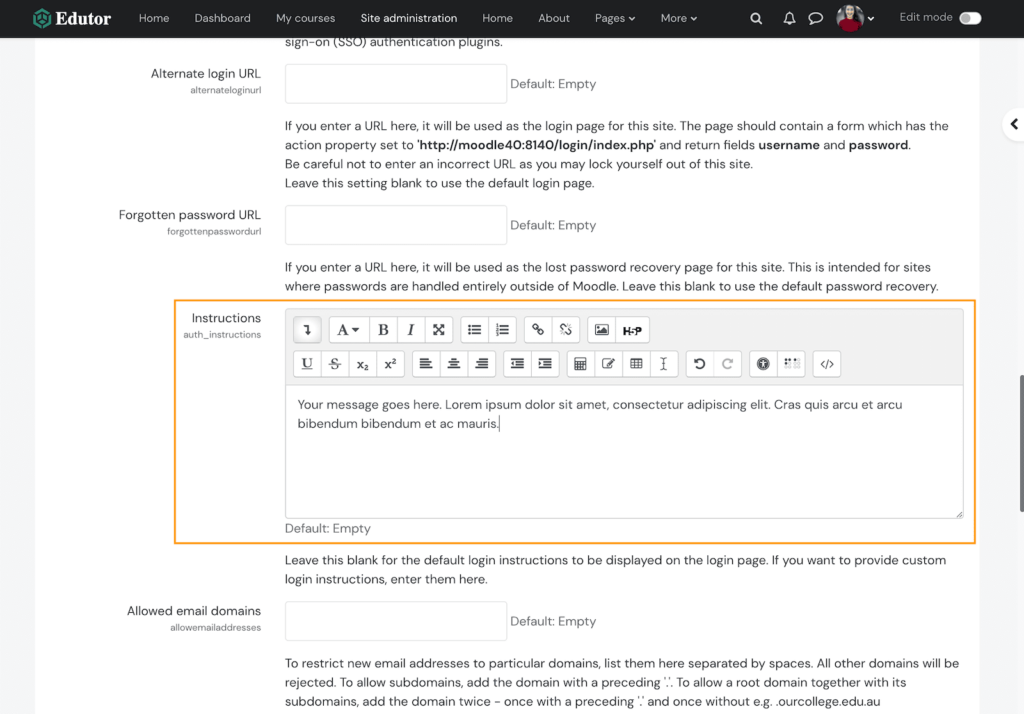Insert a table

pos(637,363)
